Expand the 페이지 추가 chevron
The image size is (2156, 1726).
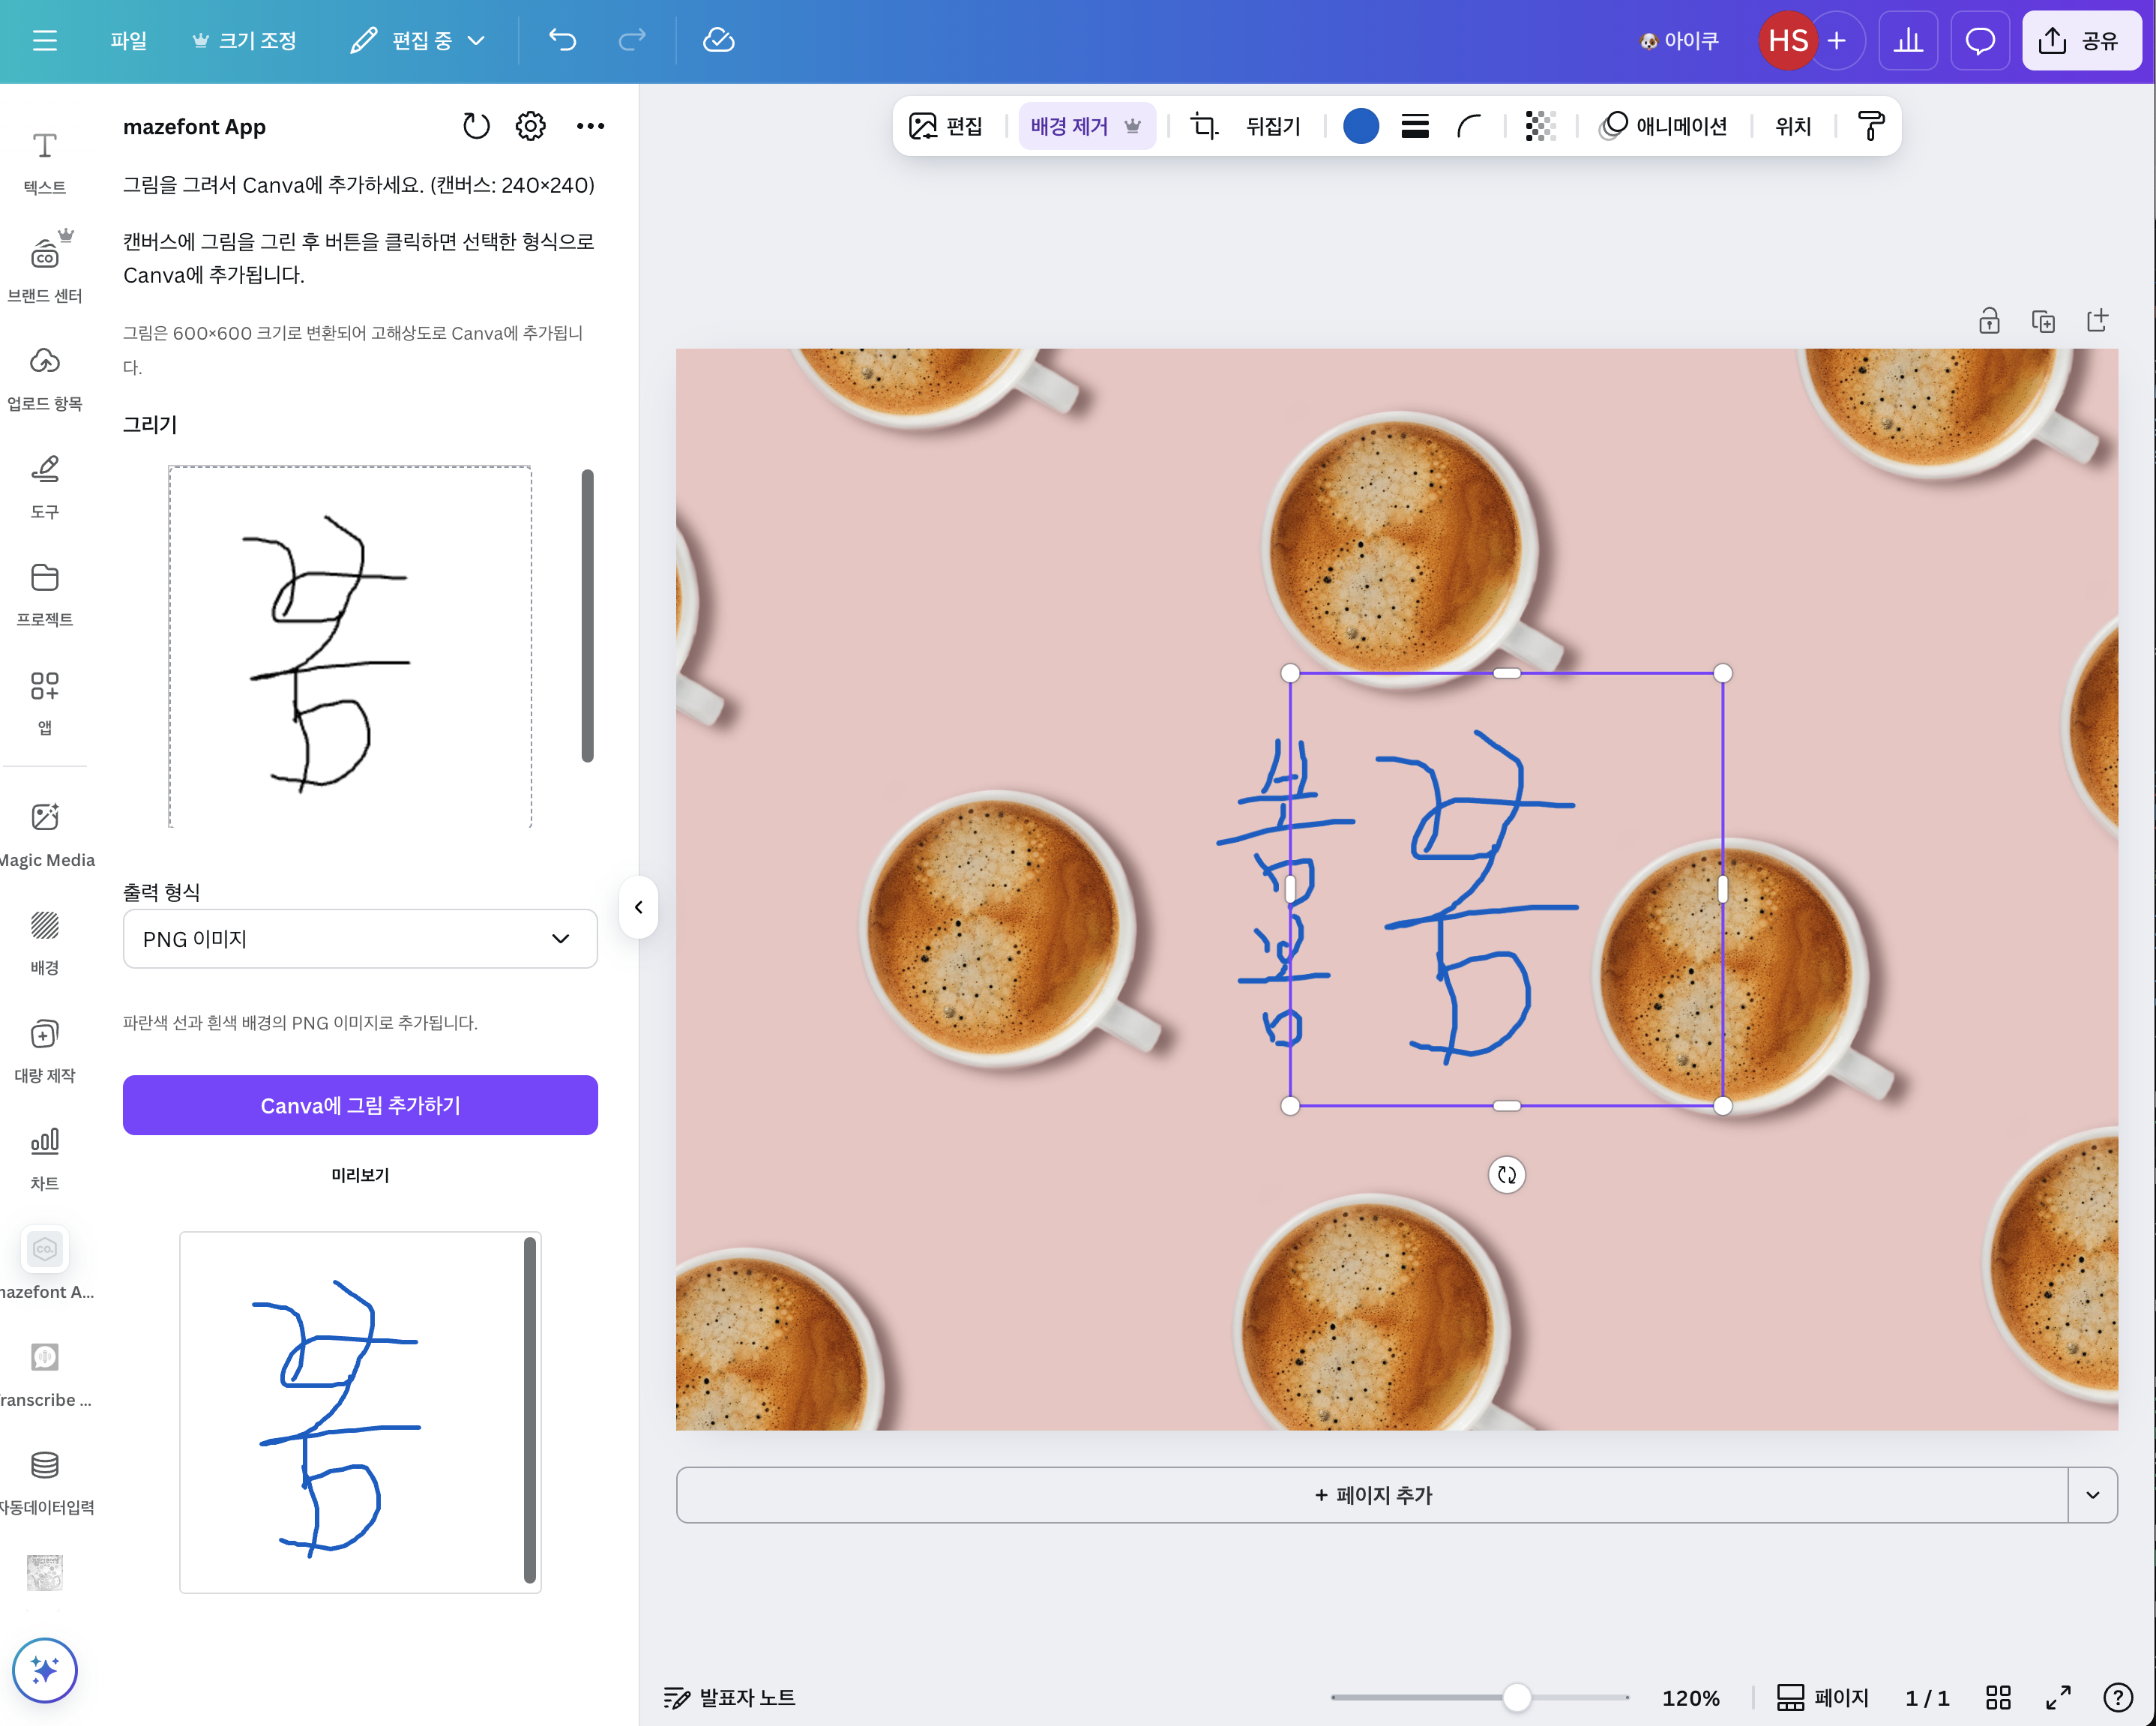(x=2092, y=1495)
